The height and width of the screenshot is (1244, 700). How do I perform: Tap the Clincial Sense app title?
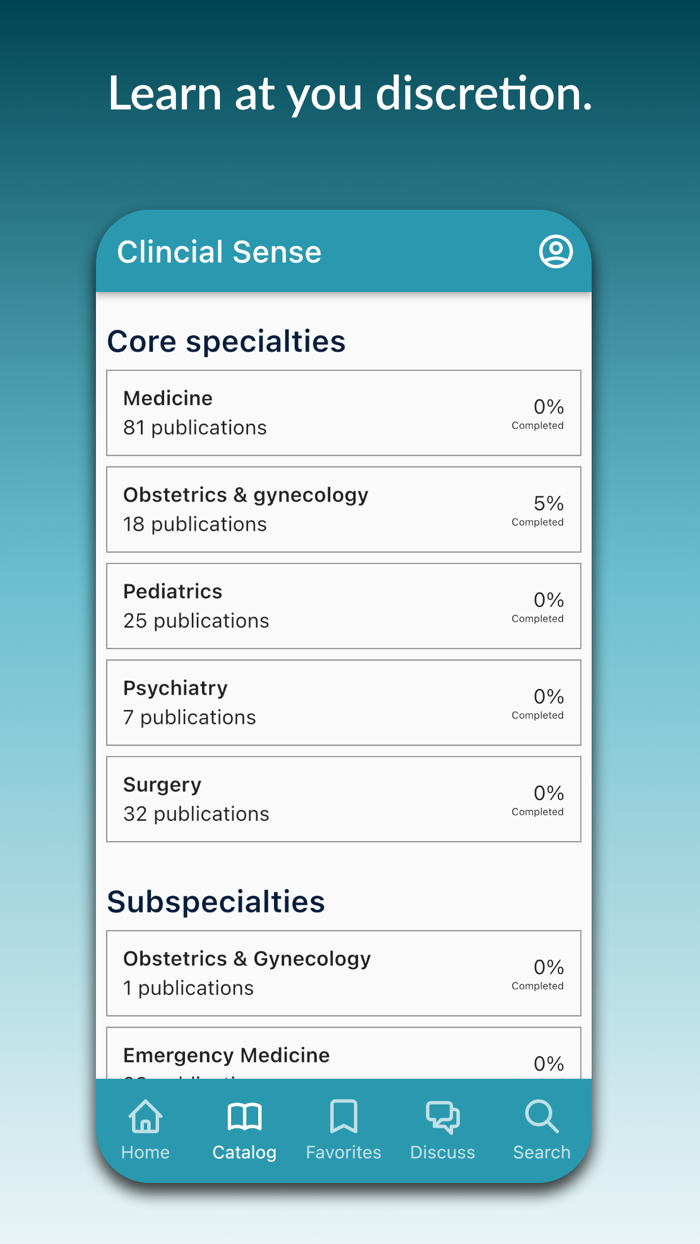[x=219, y=252]
